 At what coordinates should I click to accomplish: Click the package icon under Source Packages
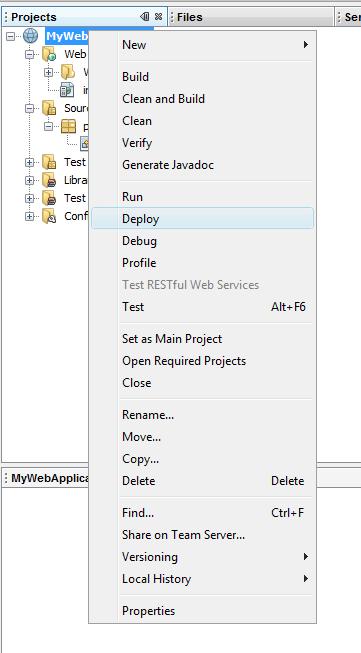(68, 126)
